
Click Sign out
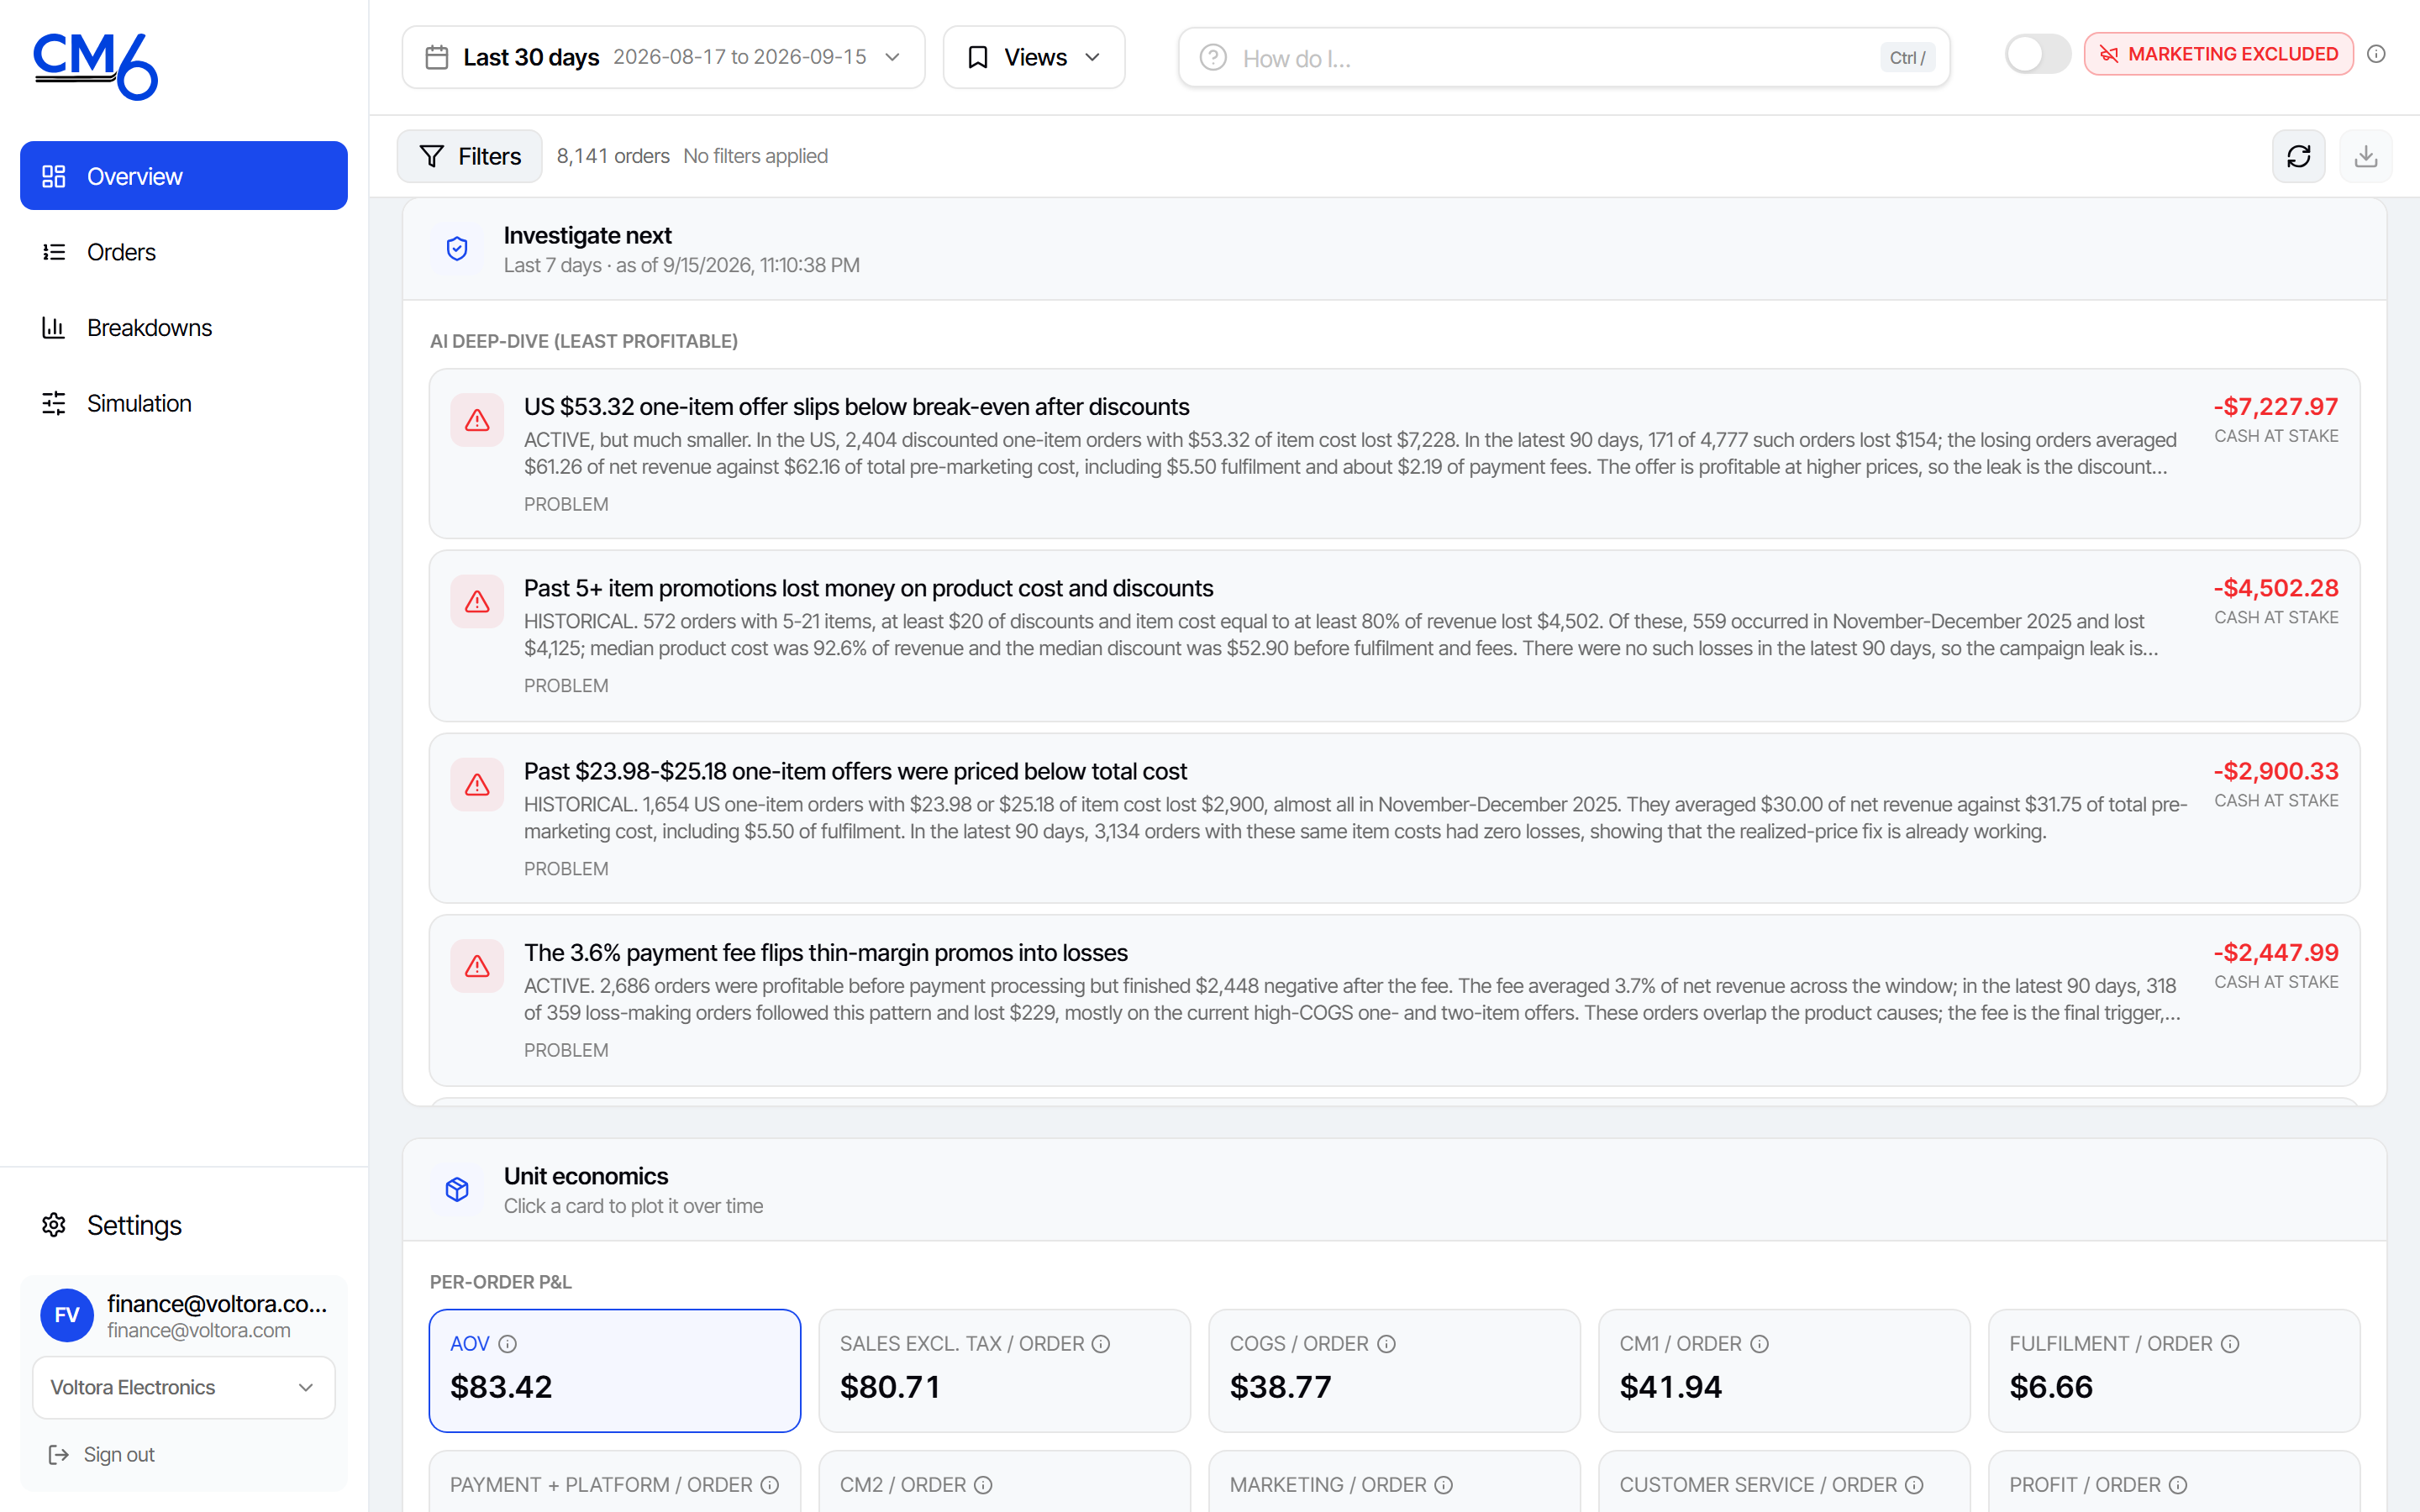(x=102, y=1454)
